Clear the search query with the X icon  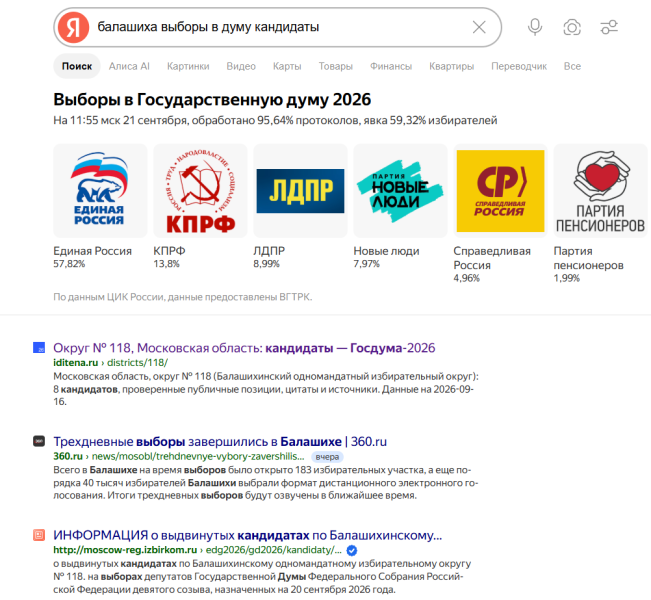[x=479, y=27]
